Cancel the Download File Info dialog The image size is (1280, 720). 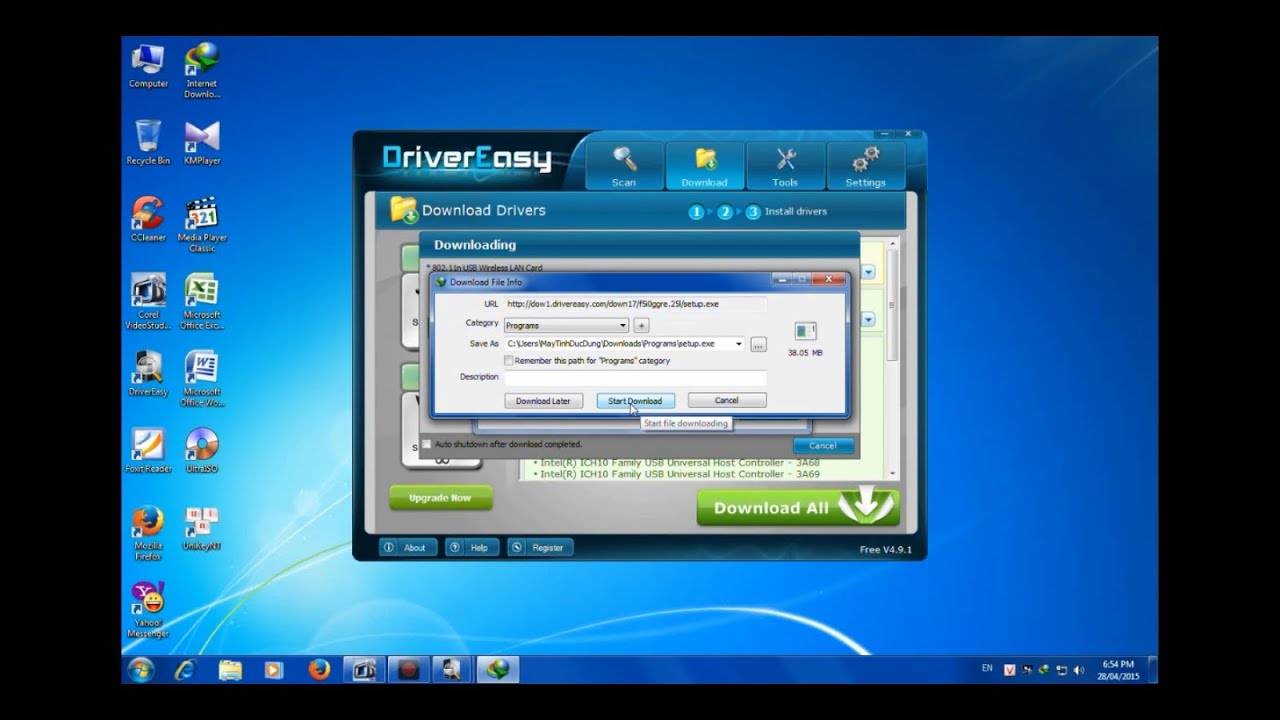[x=727, y=400]
